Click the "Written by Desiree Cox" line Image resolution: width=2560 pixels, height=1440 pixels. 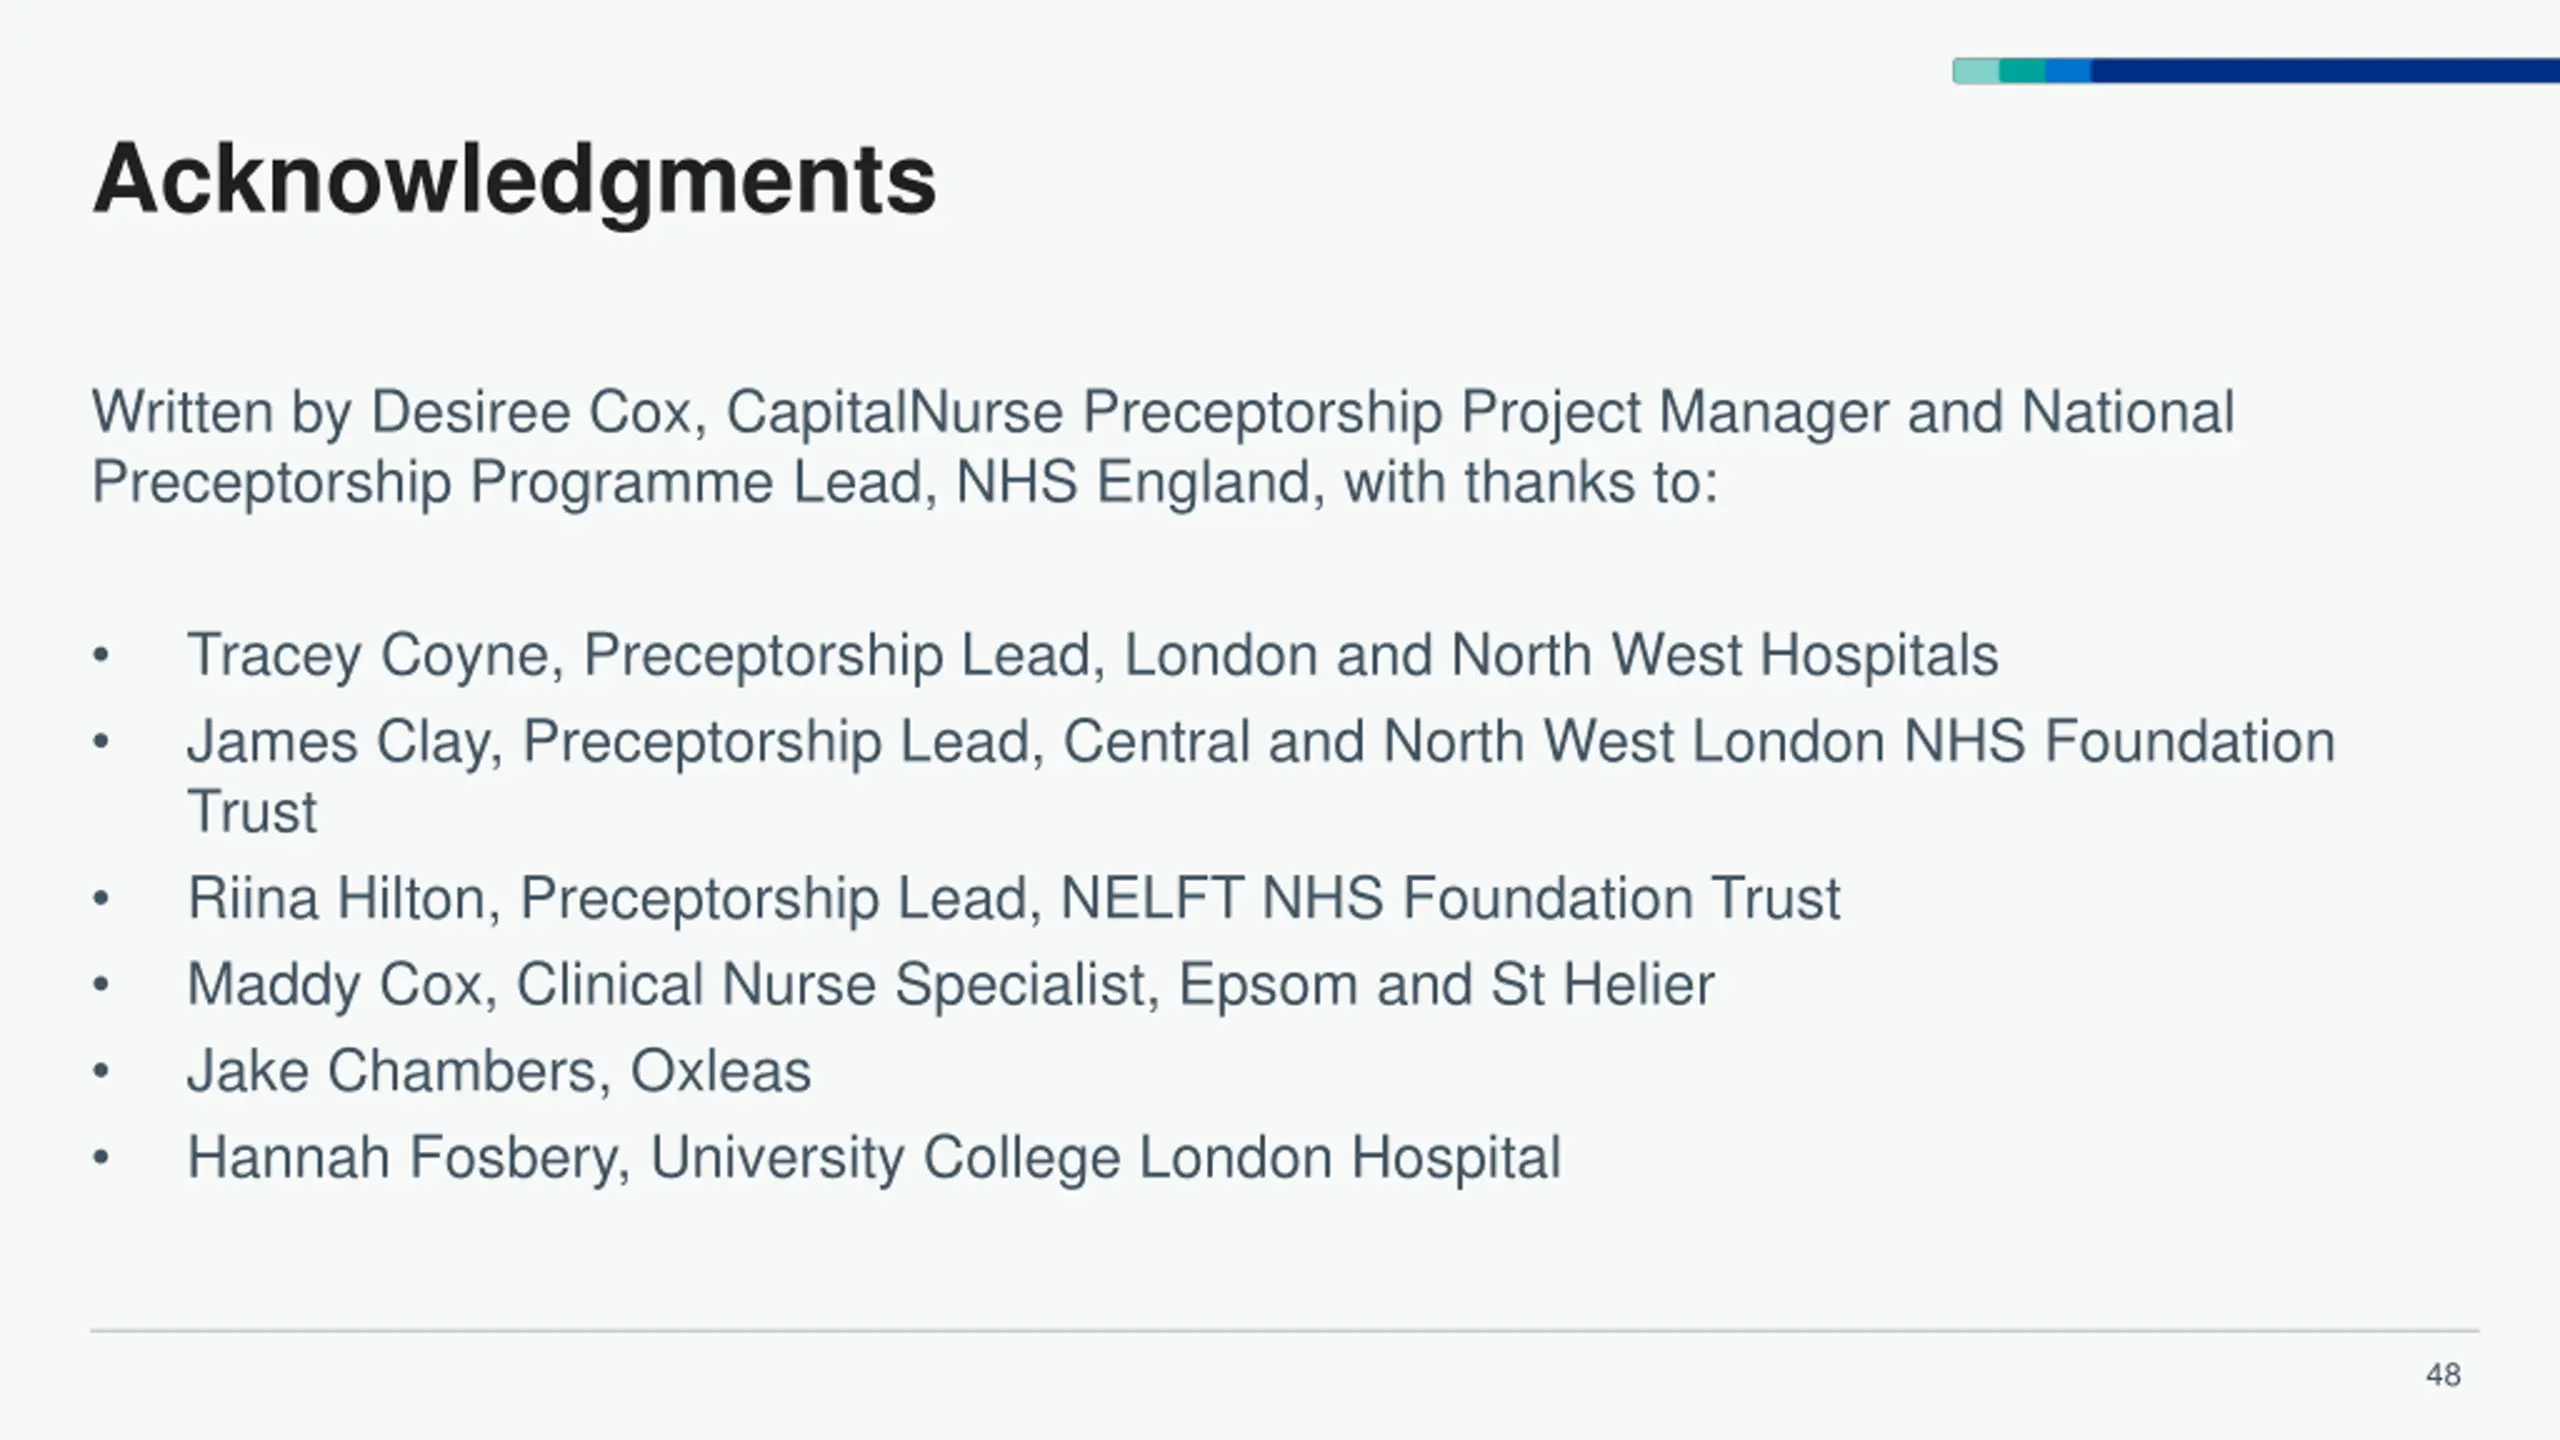pos(1162,412)
